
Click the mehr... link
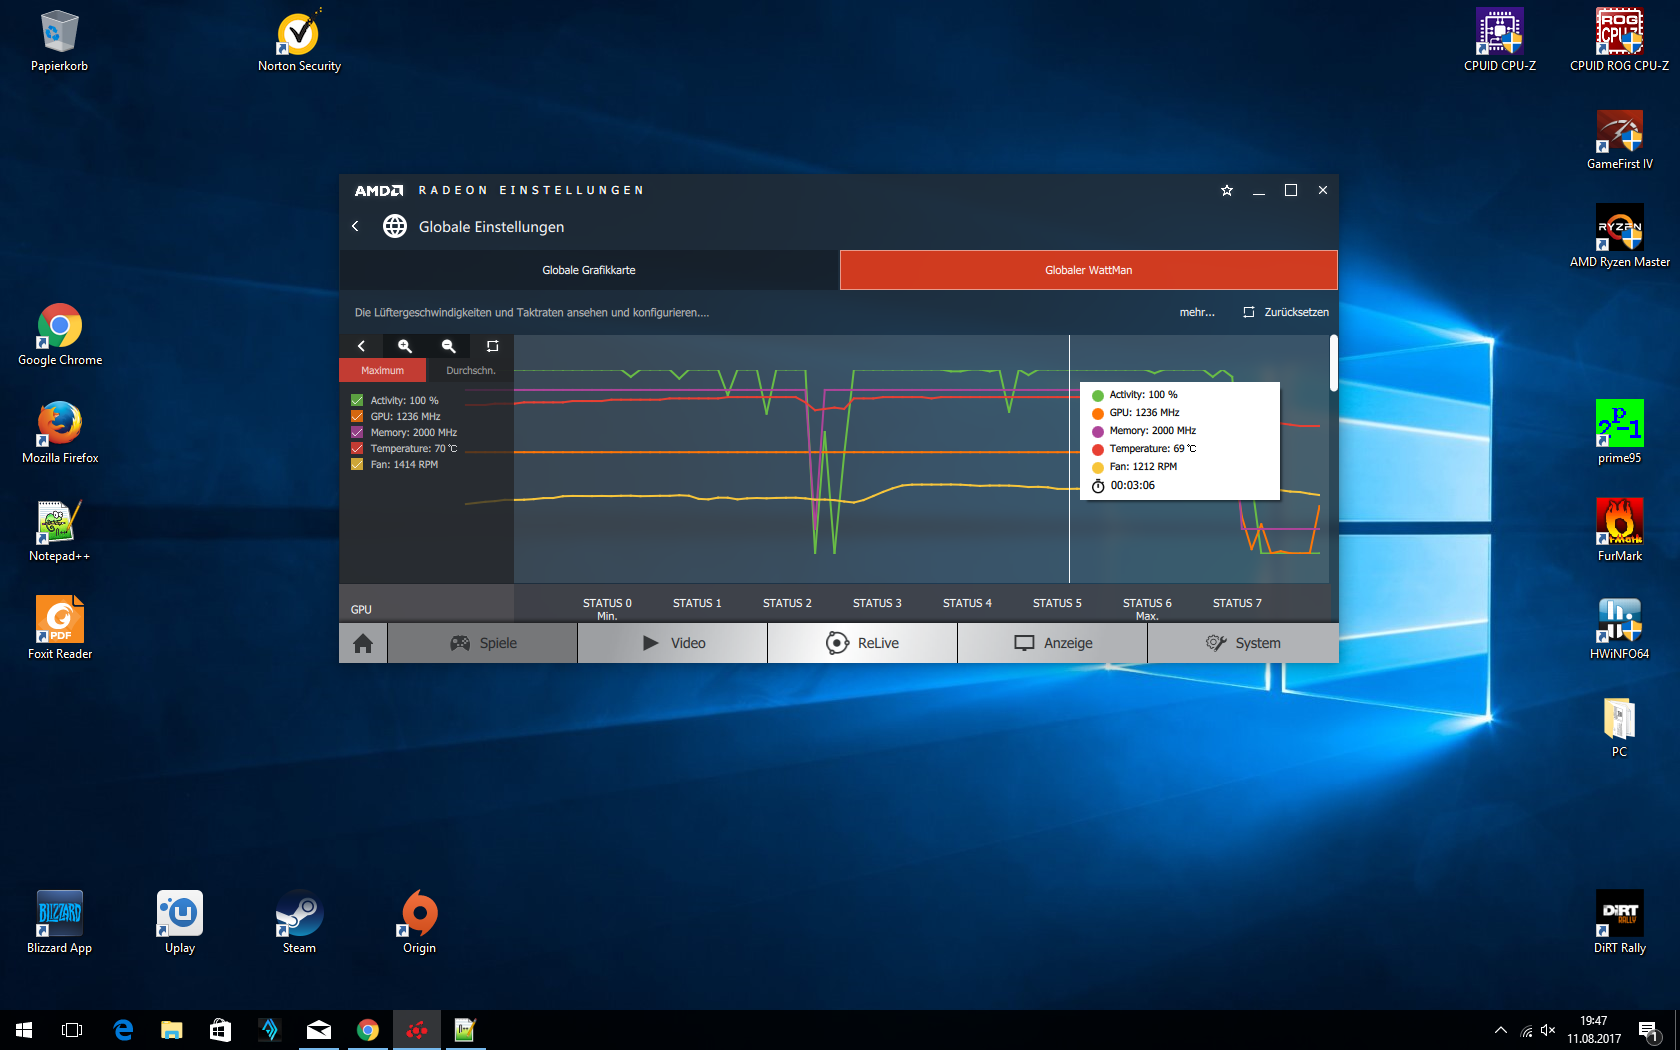(x=1197, y=312)
